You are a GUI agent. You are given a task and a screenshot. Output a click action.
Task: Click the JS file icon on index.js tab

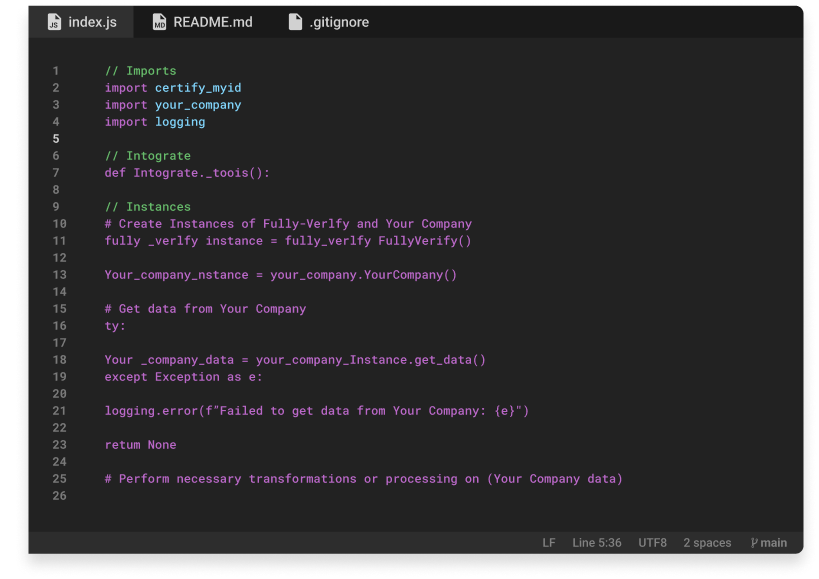coord(54,22)
